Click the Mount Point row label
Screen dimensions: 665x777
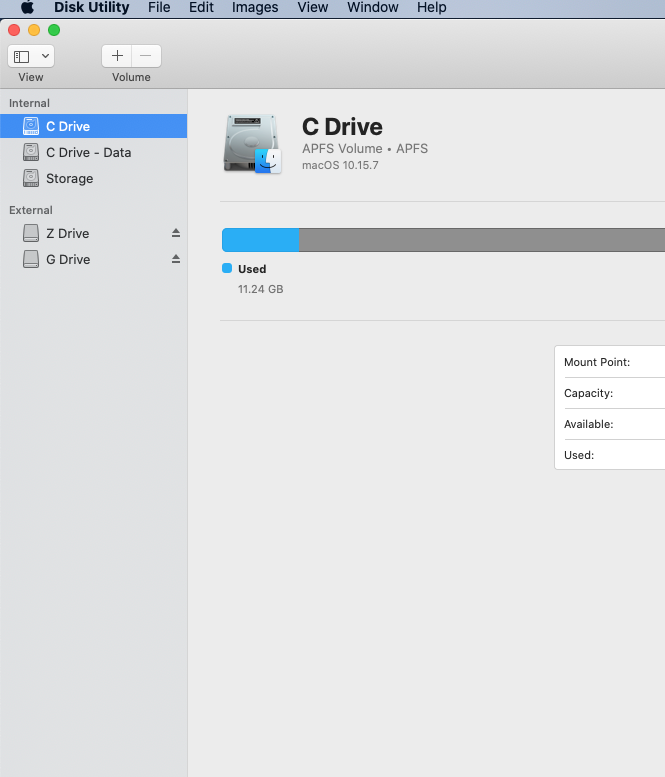[x=597, y=362]
